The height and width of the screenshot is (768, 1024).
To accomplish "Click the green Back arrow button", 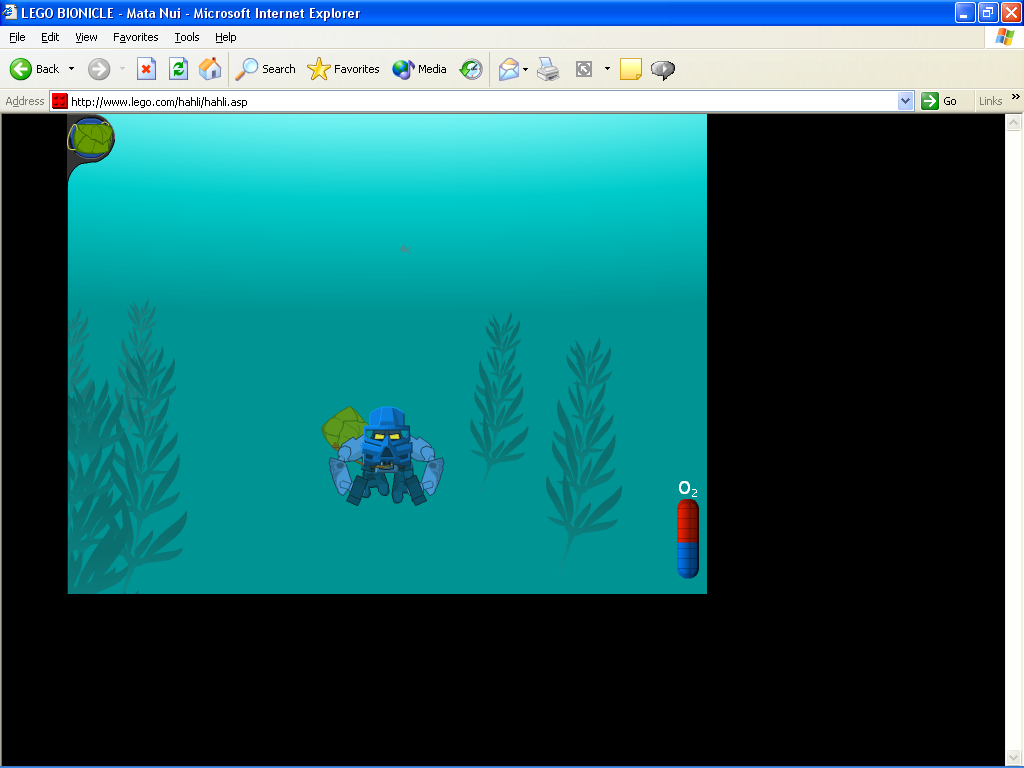I will (x=21, y=69).
